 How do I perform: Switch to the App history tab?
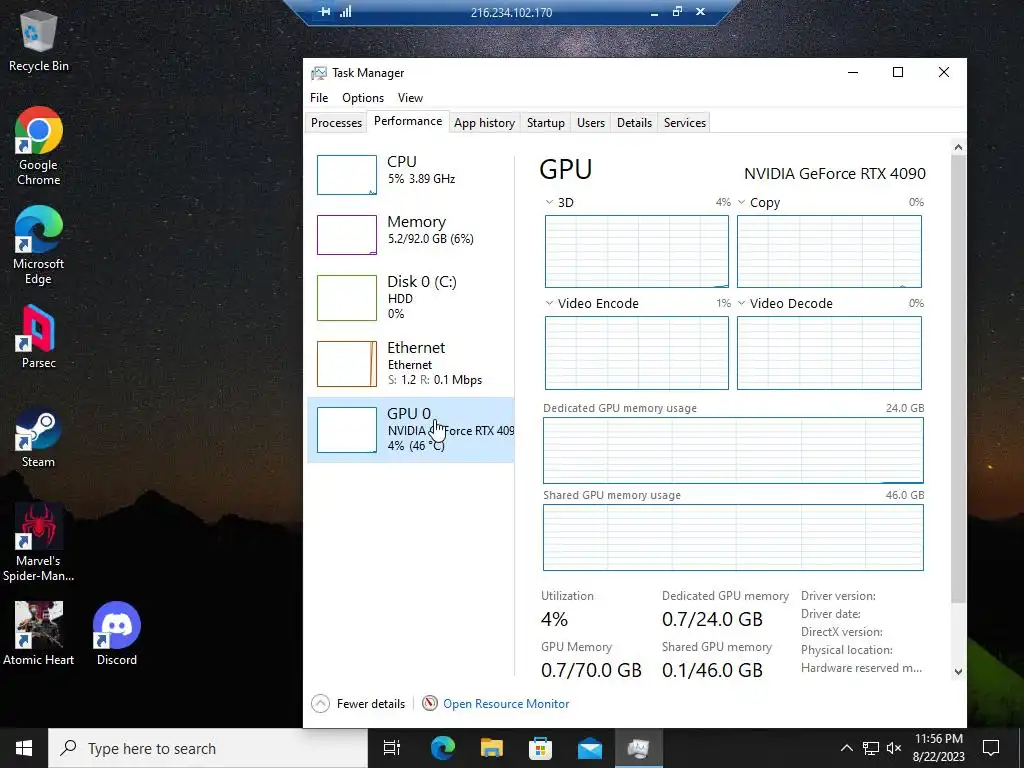point(485,123)
